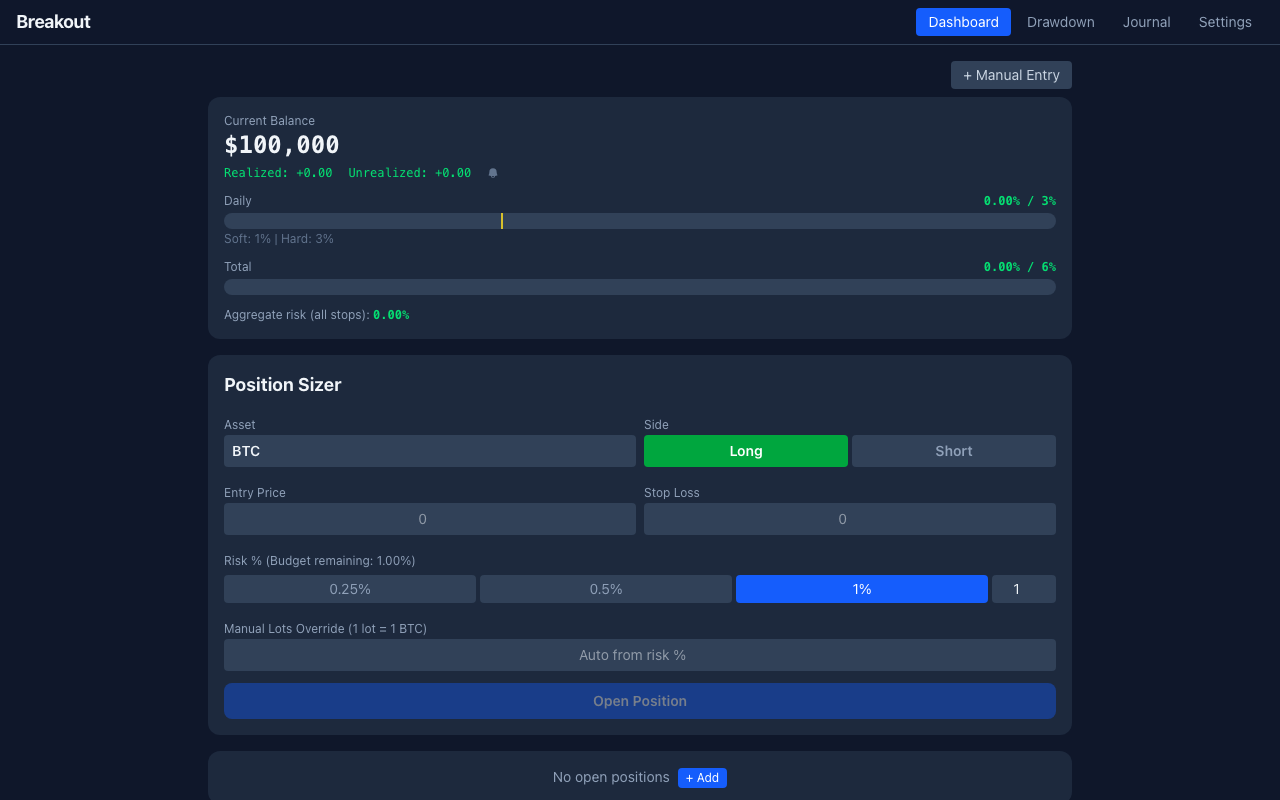The height and width of the screenshot is (800, 1280).
Task: Click the + Add position button
Action: pyautogui.click(x=702, y=778)
